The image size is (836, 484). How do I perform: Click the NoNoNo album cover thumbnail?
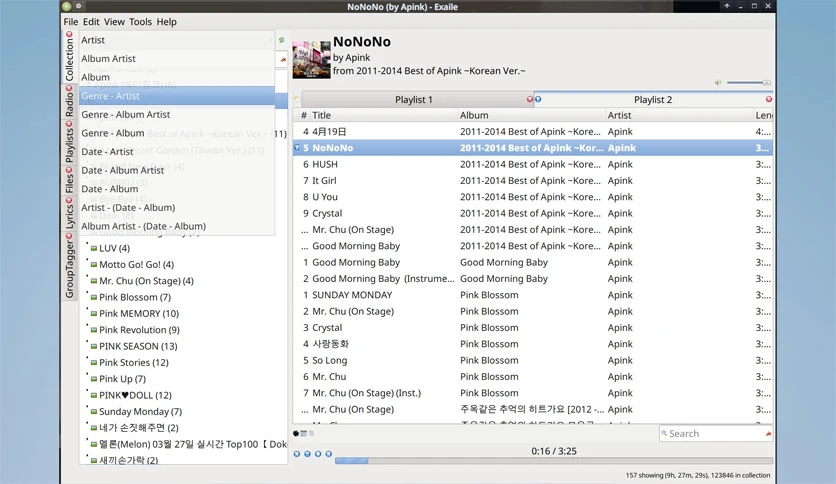pyautogui.click(x=311, y=60)
